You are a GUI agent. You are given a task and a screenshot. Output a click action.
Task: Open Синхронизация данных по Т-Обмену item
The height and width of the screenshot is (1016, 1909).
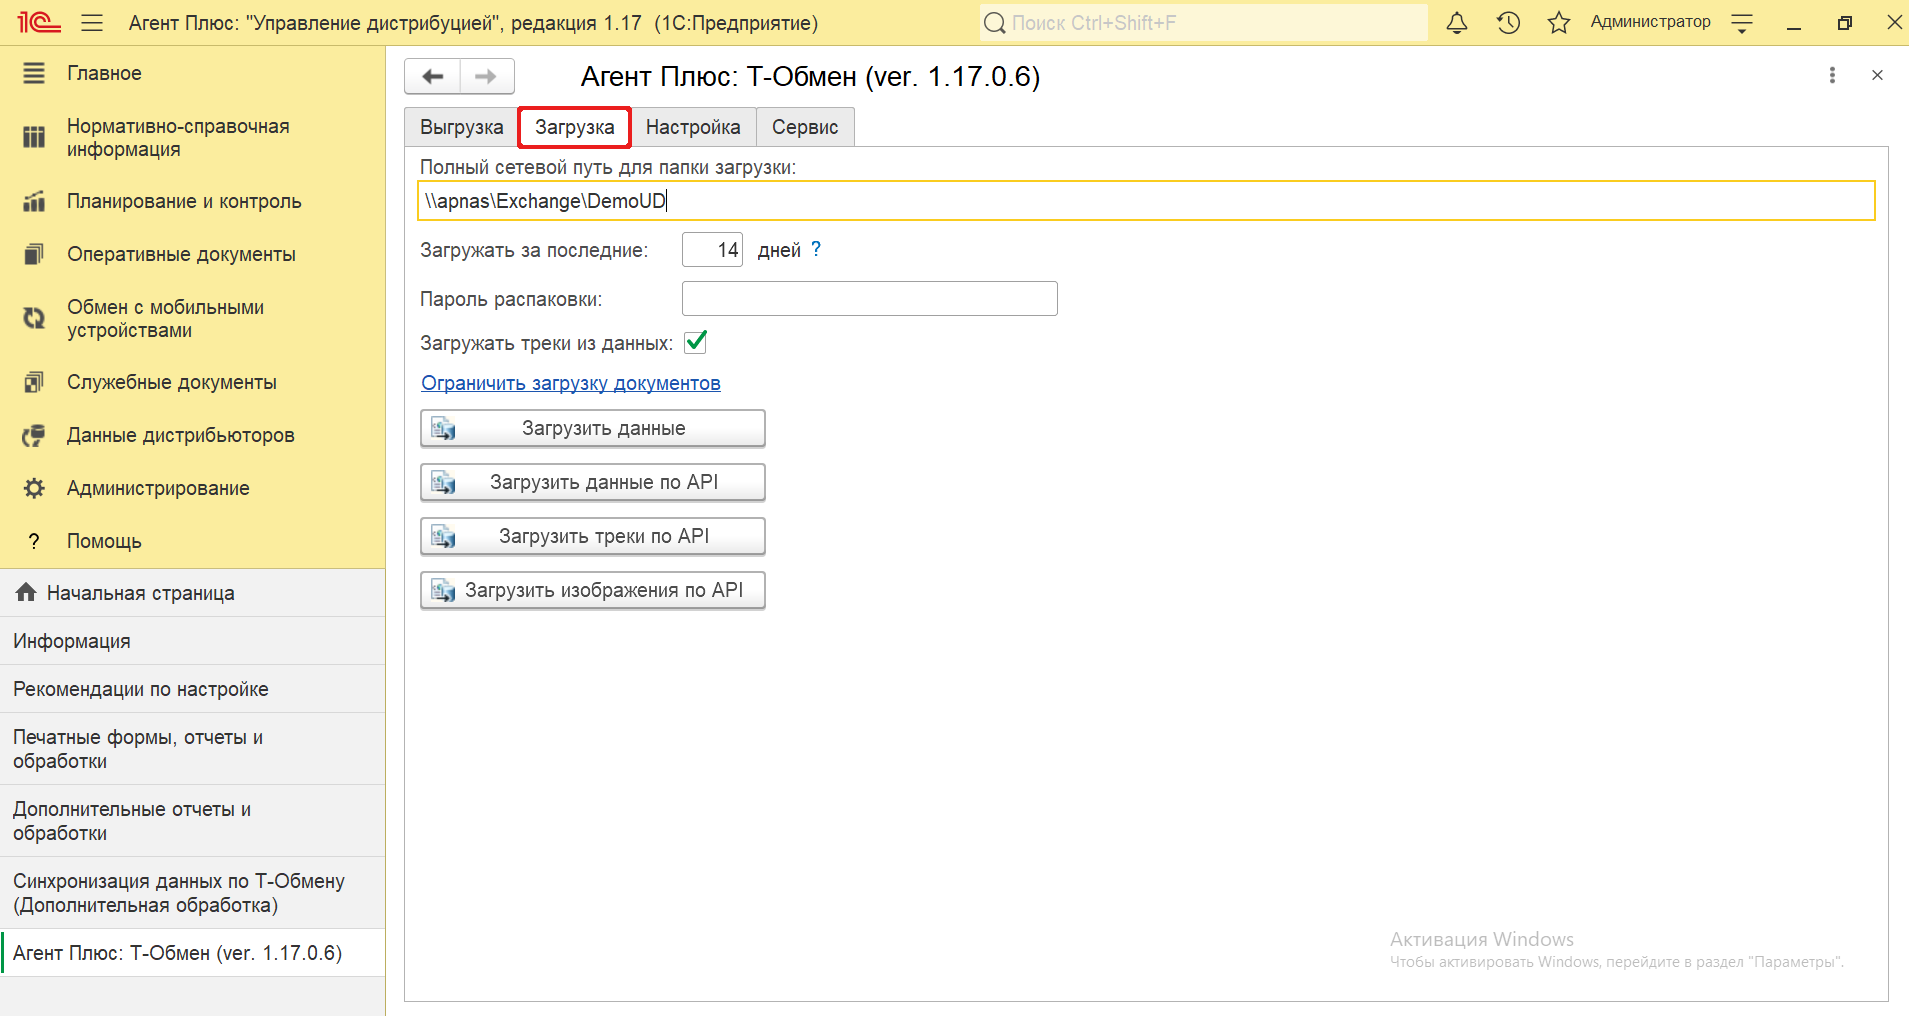(x=192, y=893)
